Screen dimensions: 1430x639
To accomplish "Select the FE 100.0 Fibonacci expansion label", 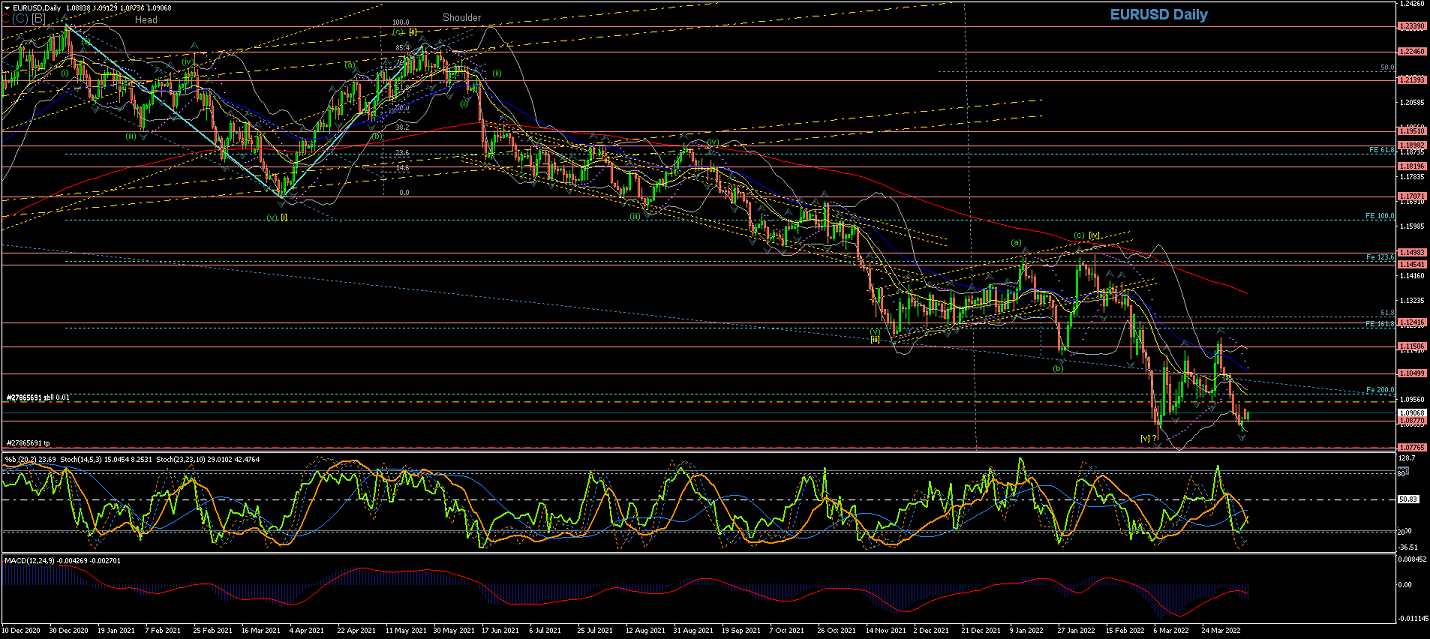I will pyautogui.click(x=1379, y=215).
